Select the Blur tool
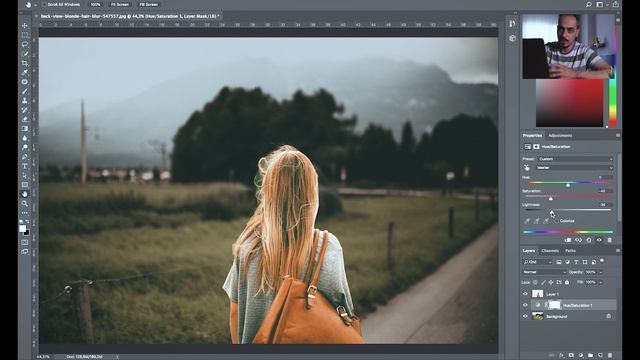This screenshot has height=360, width=640. 25,138
